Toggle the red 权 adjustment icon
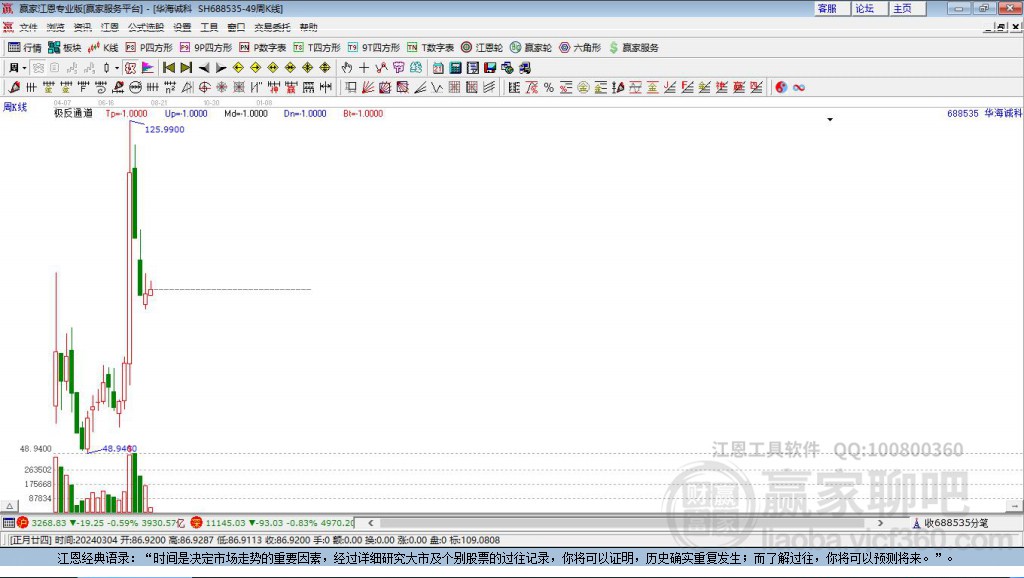This screenshot has height=578, width=1024. pyautogui.click(x=131, y=68)
